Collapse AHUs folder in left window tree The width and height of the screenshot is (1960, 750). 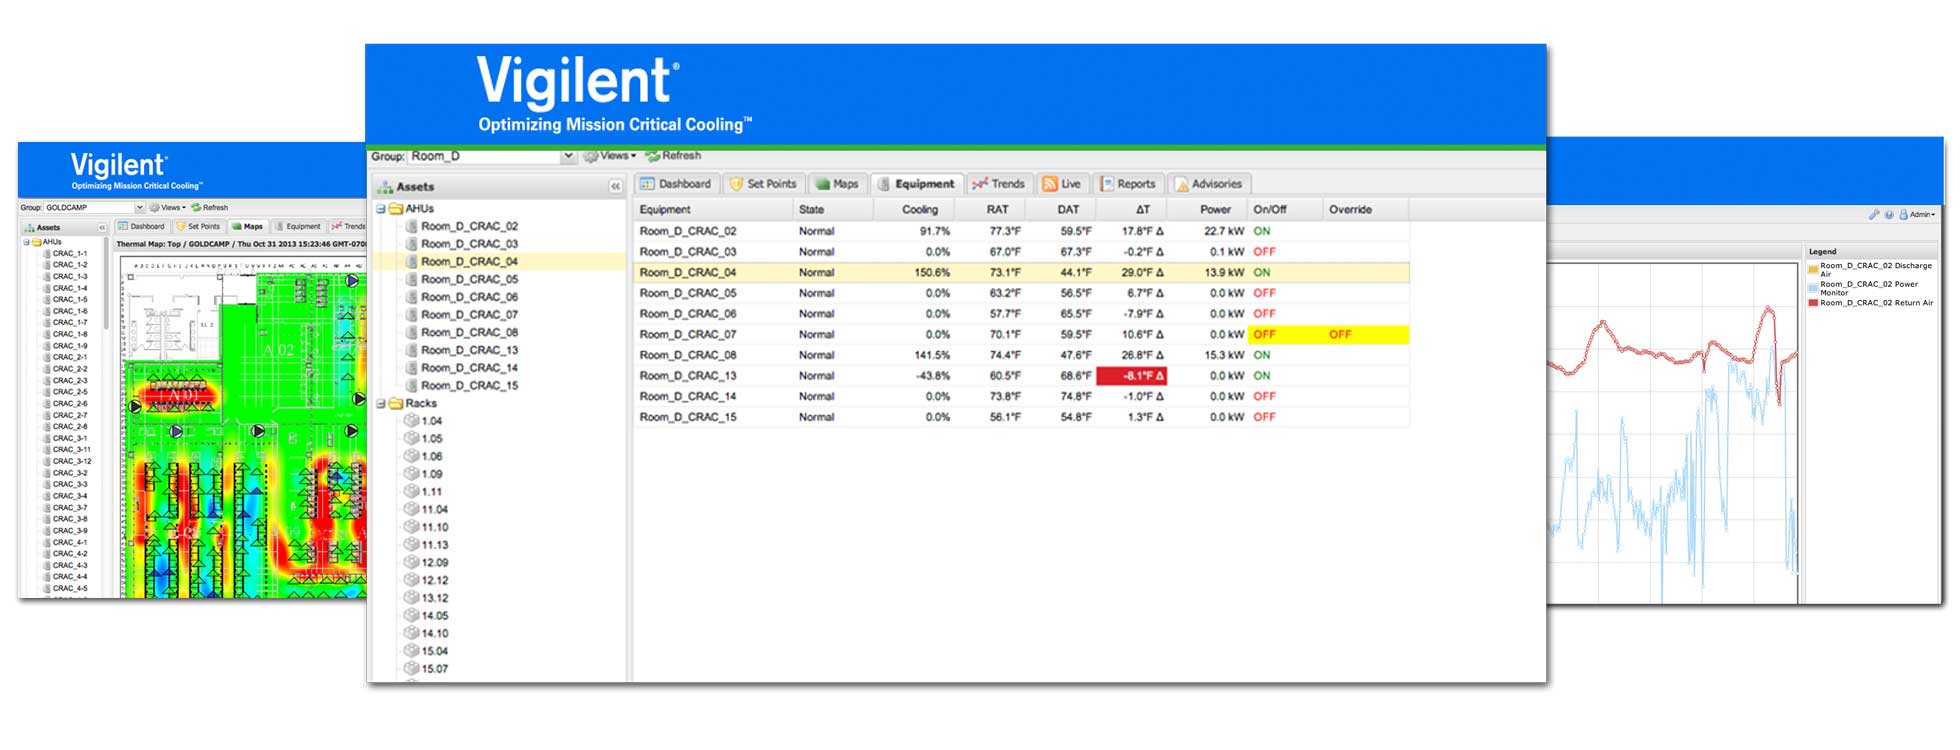26,242
